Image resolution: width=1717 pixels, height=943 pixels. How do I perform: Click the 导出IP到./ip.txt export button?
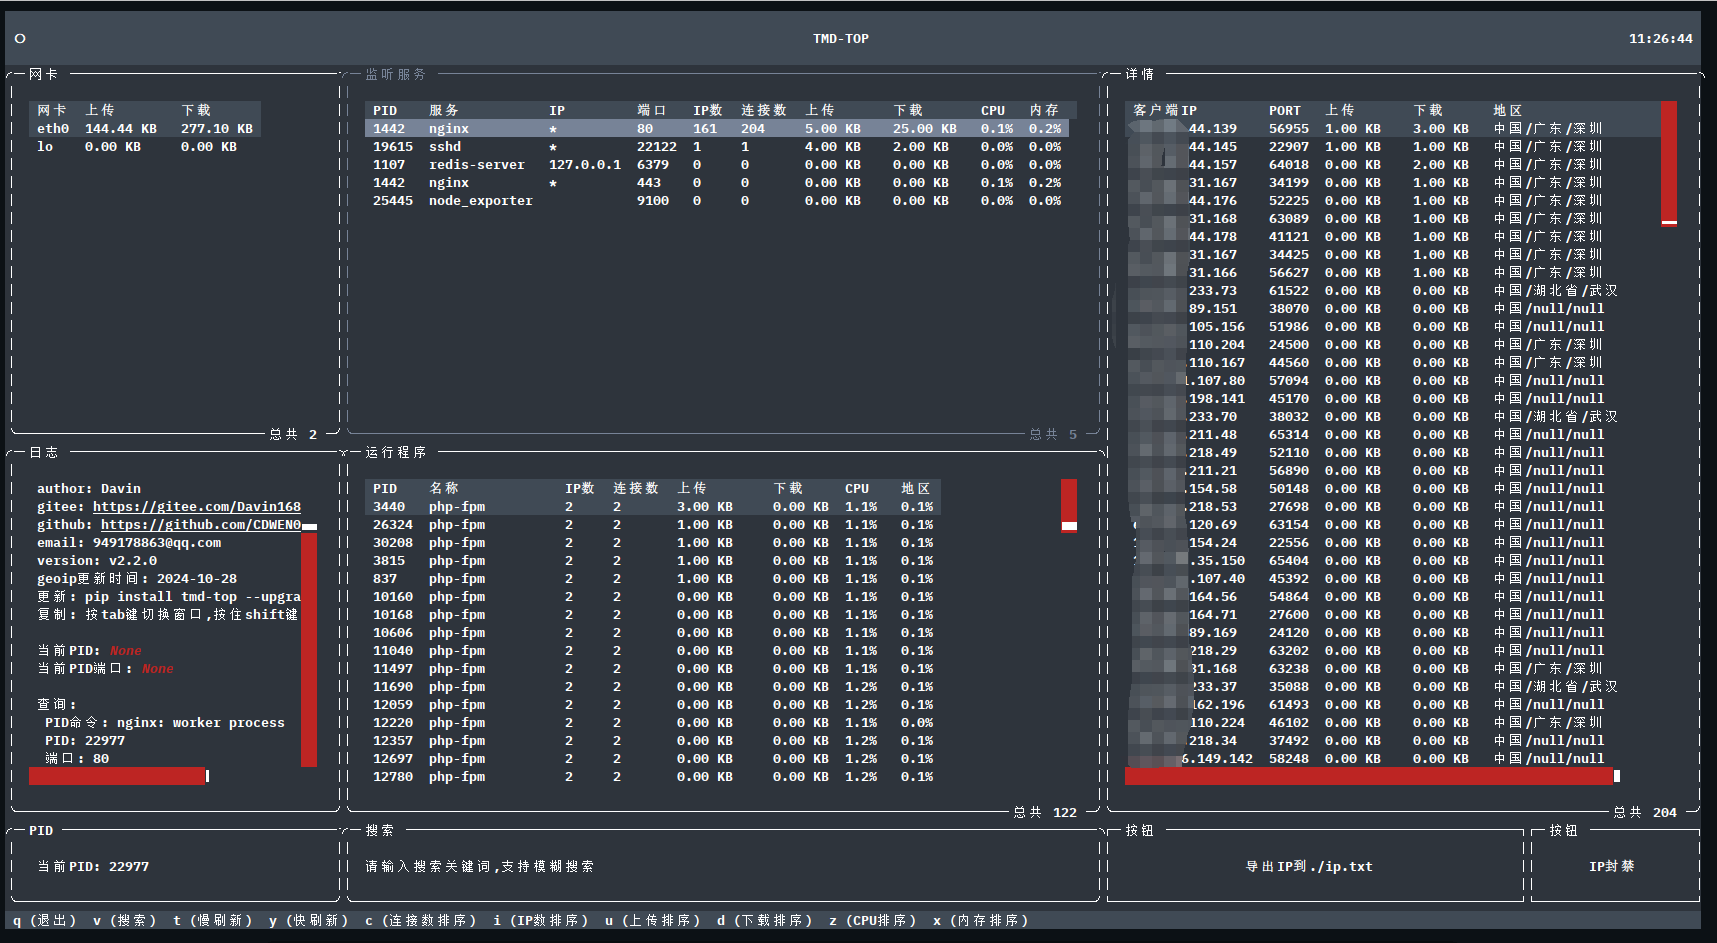click(x=1309, y=867)
